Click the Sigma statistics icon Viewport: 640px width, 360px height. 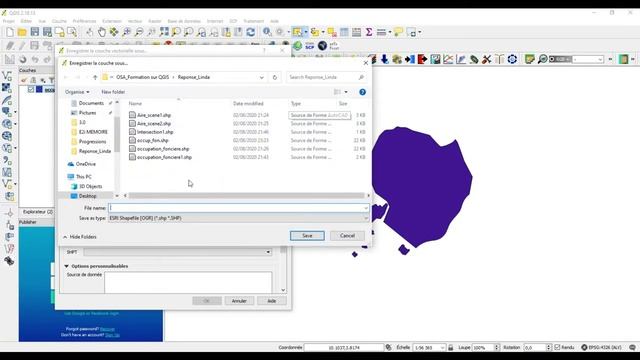[369, 32]
